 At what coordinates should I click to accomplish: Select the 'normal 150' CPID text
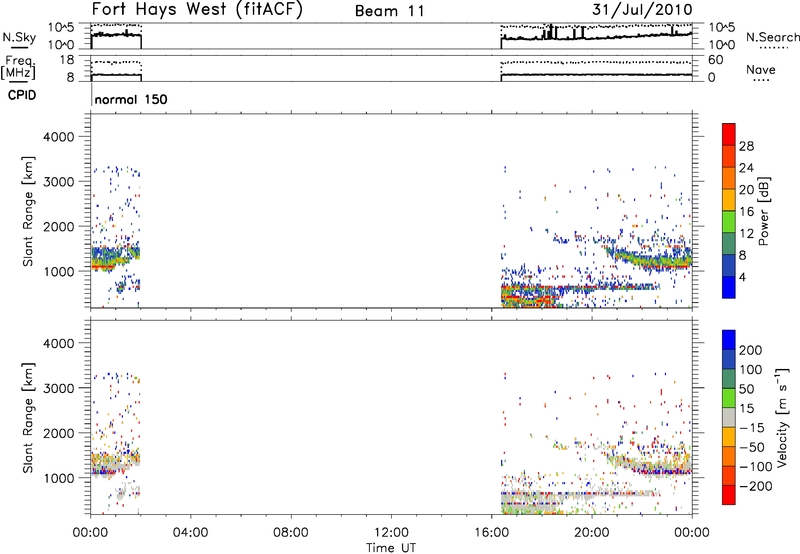(131, 99)
